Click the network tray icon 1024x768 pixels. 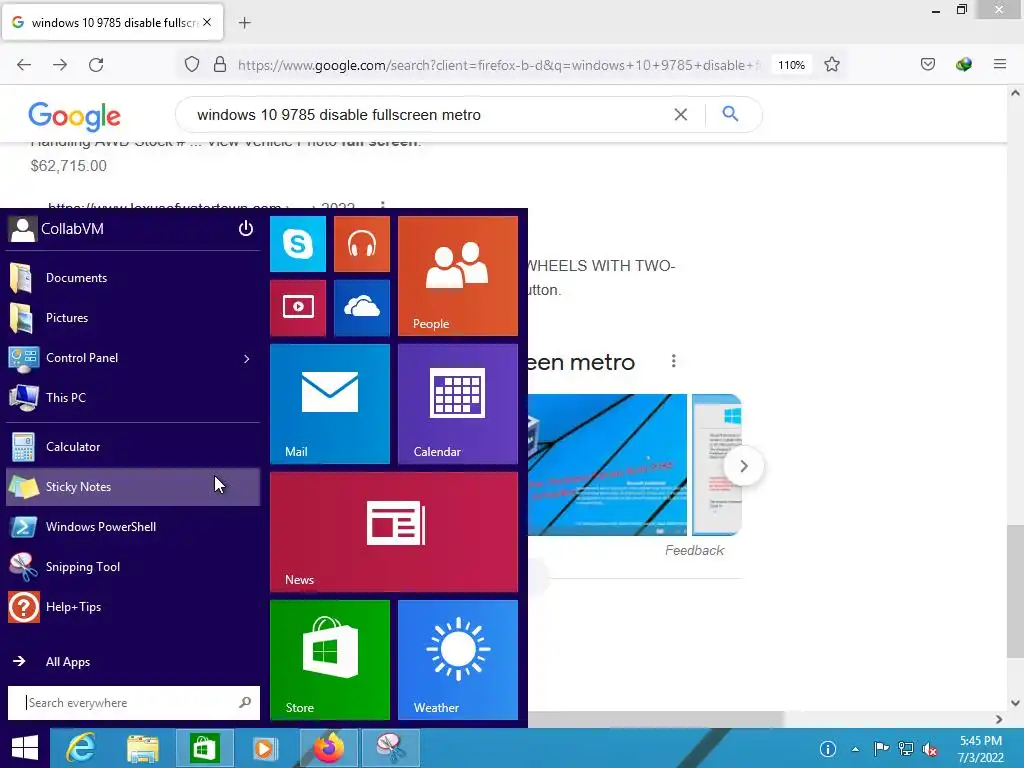click(x=906, y=749)
